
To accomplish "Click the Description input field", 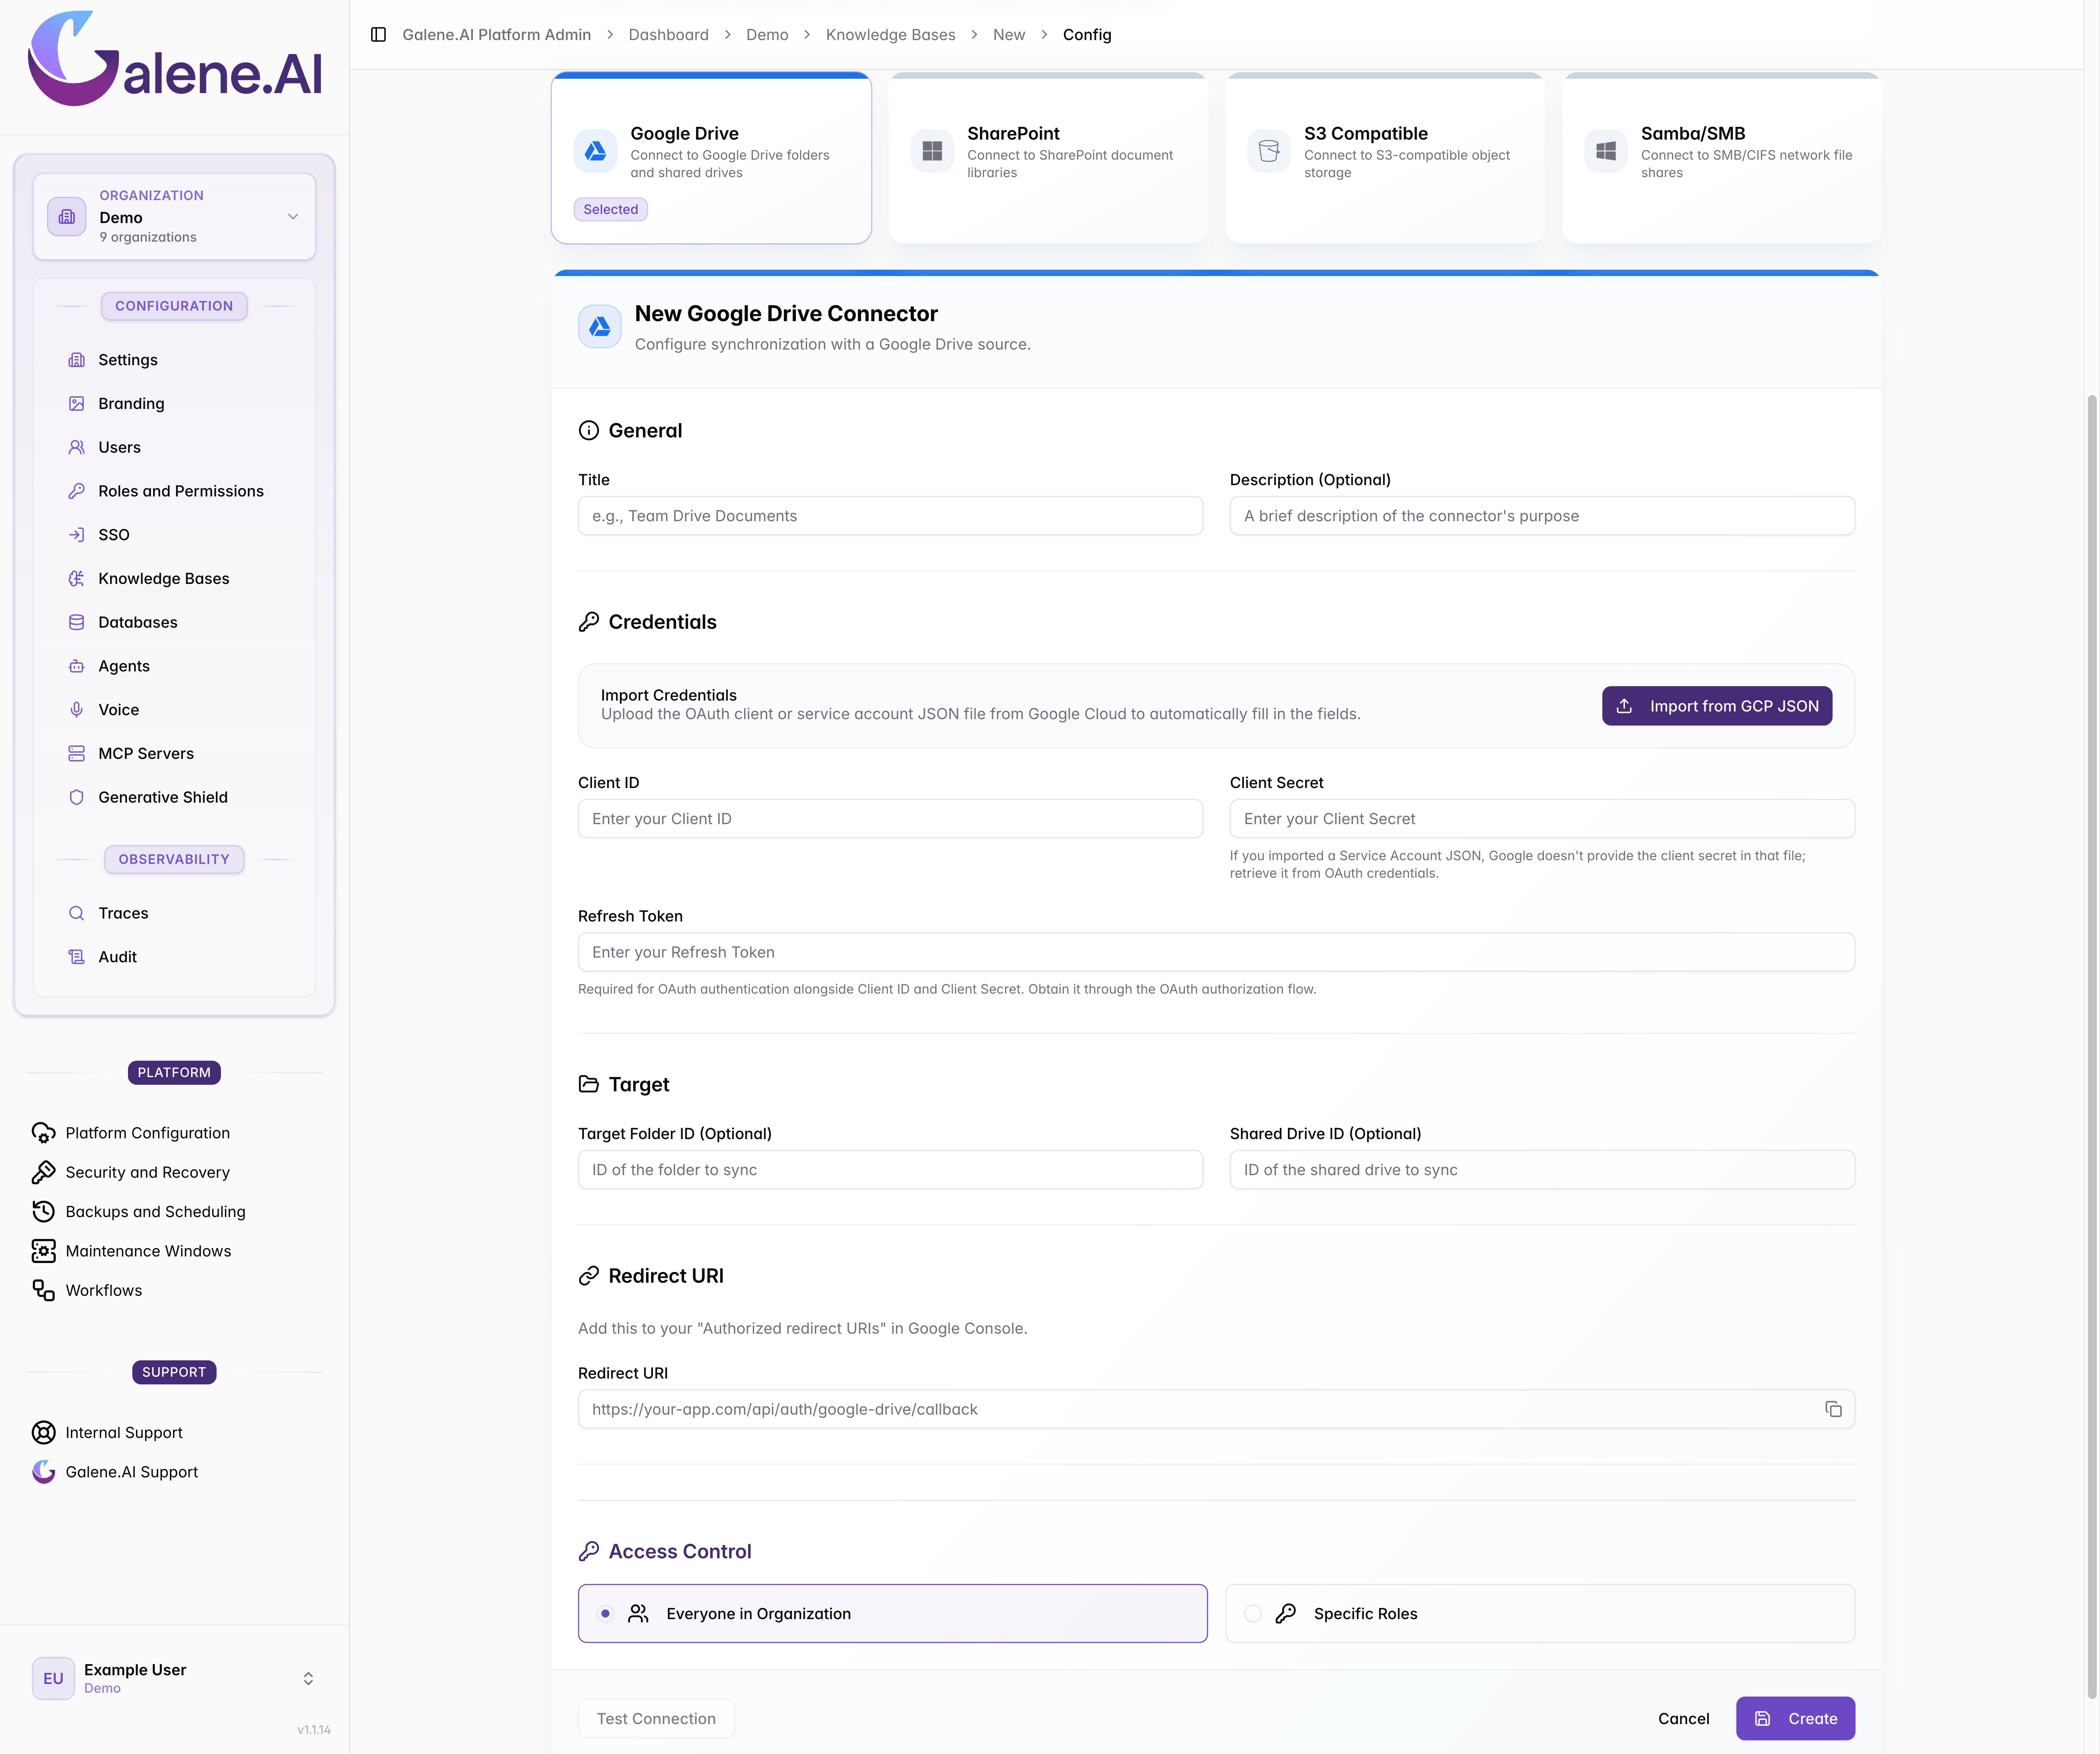I will [x=1542, y=516].
